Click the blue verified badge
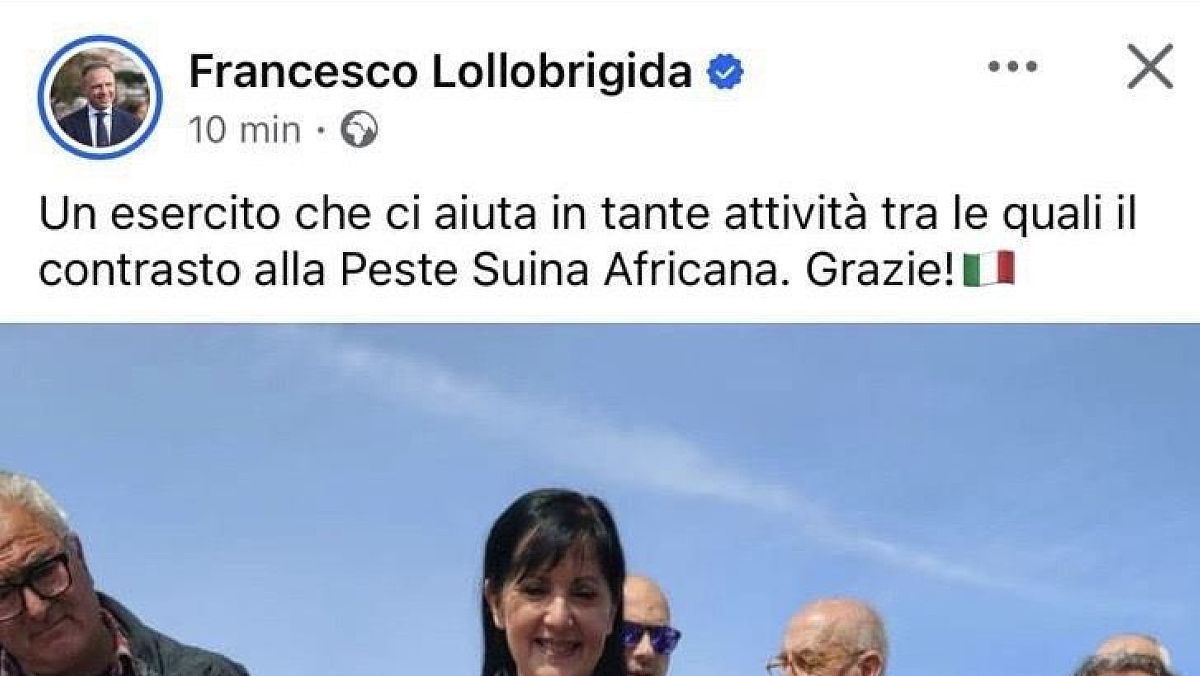The height and width of the screenshot is (676, 1200). point(726,73)
